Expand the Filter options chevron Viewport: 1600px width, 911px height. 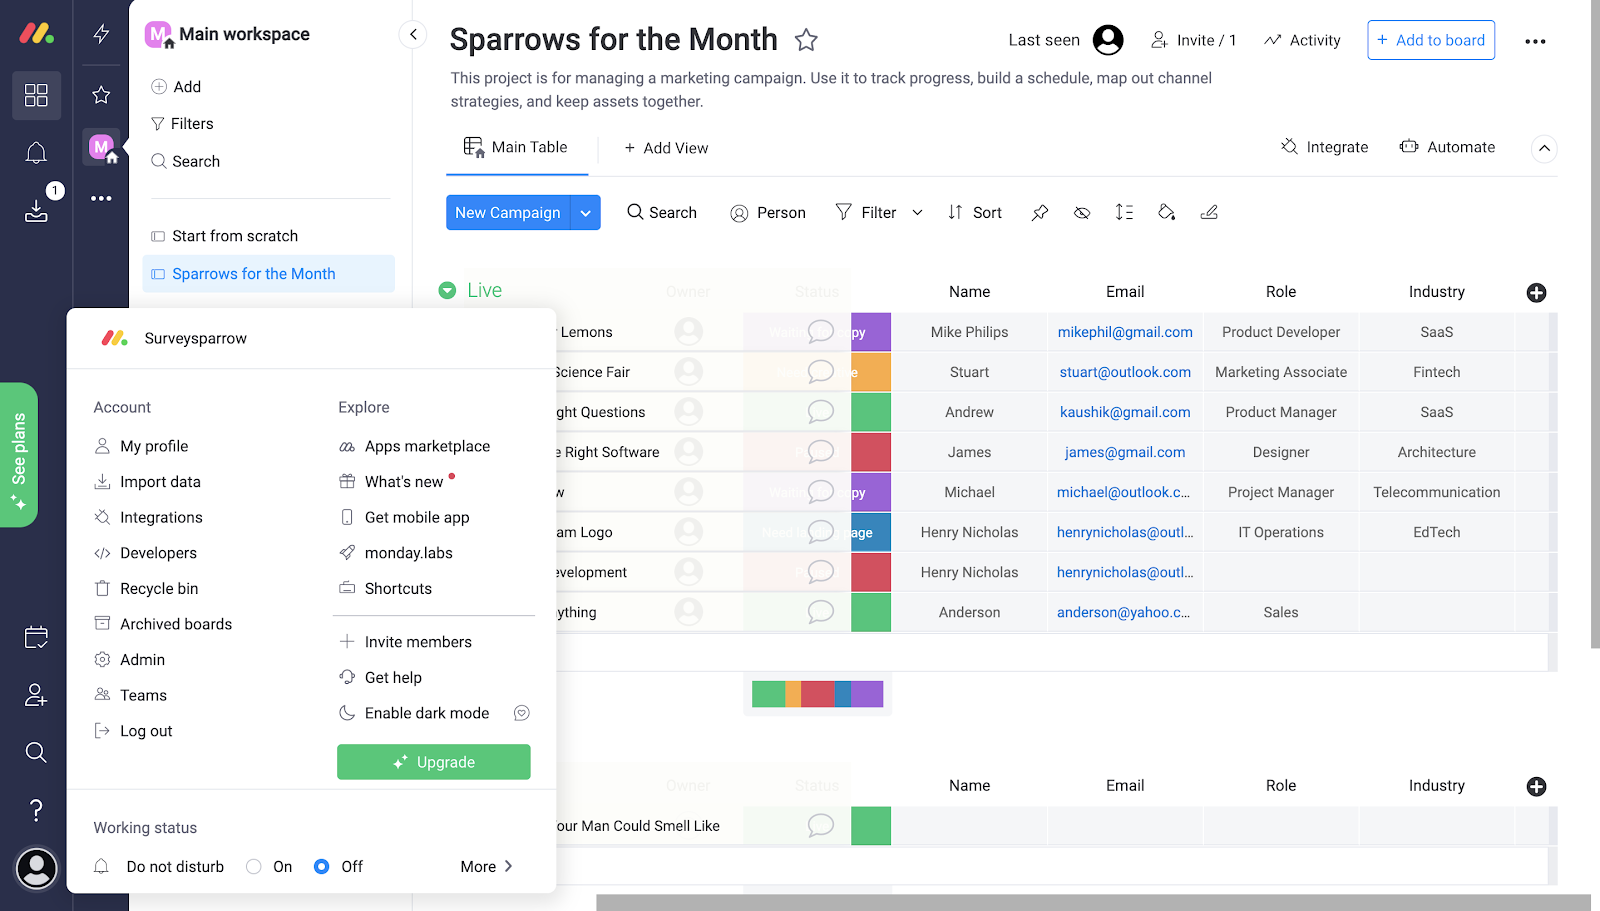(917, 212)
